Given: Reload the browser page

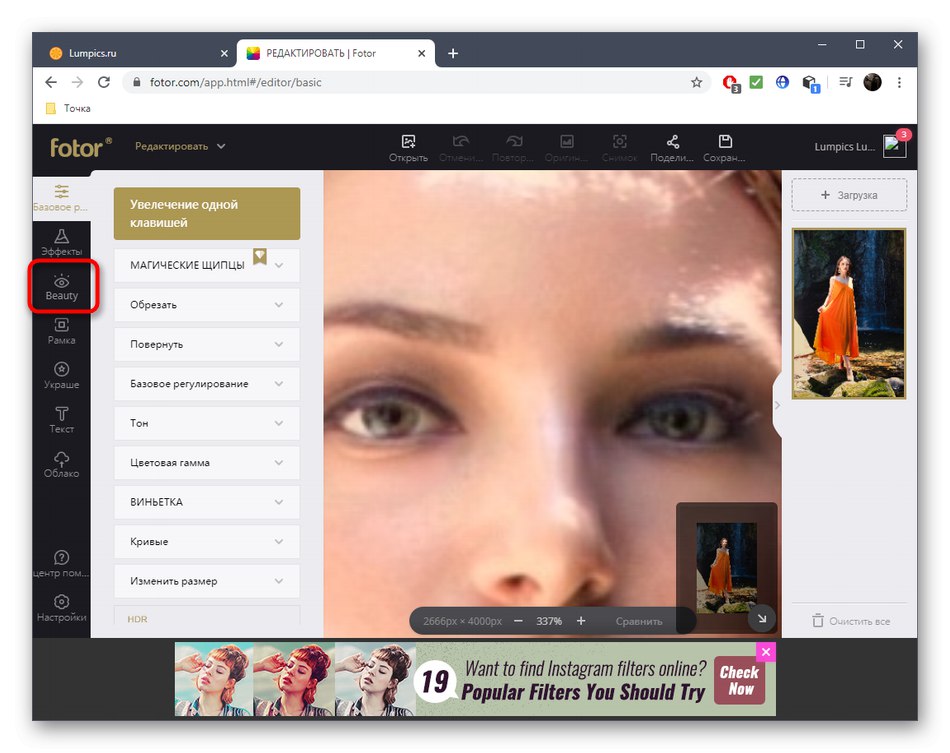Looking at the screenshot, I should (104, 82).
